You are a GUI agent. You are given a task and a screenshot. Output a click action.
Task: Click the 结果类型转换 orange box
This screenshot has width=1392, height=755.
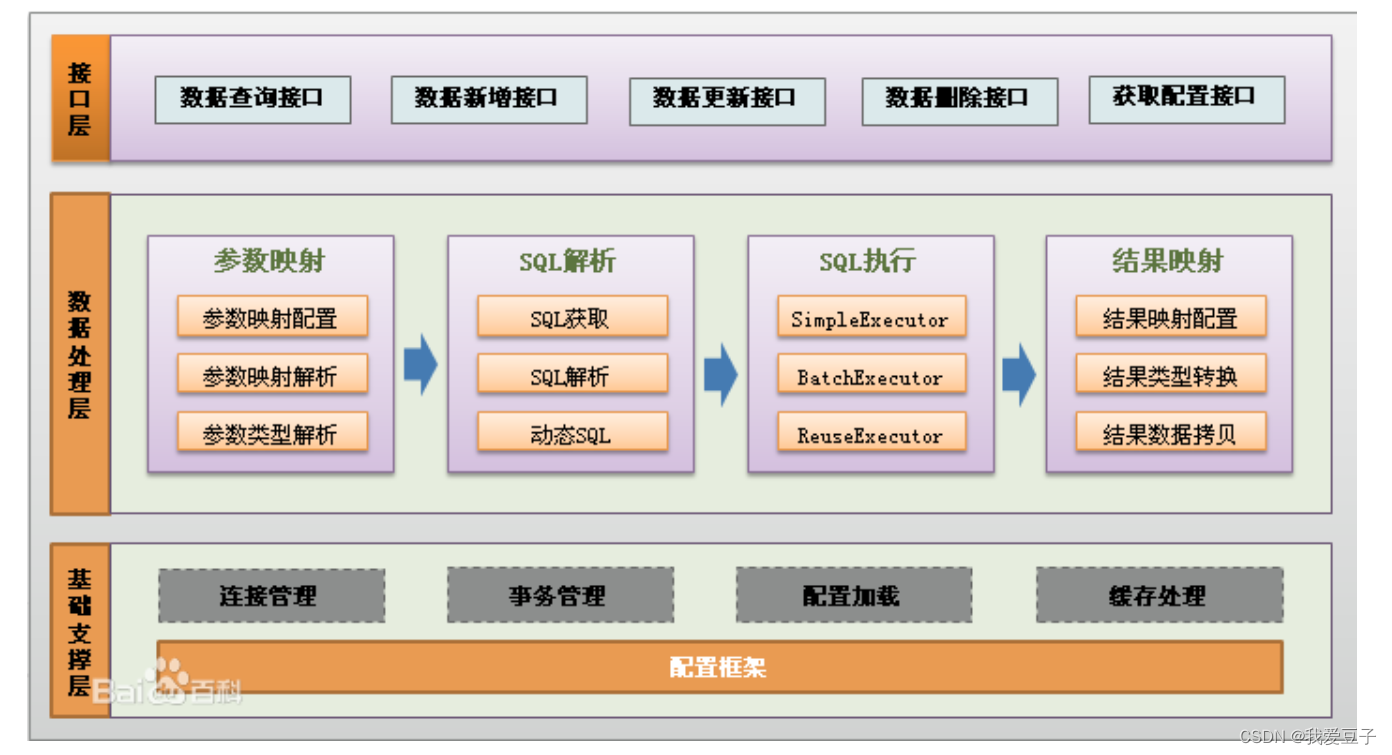(x=1171, y=375)
